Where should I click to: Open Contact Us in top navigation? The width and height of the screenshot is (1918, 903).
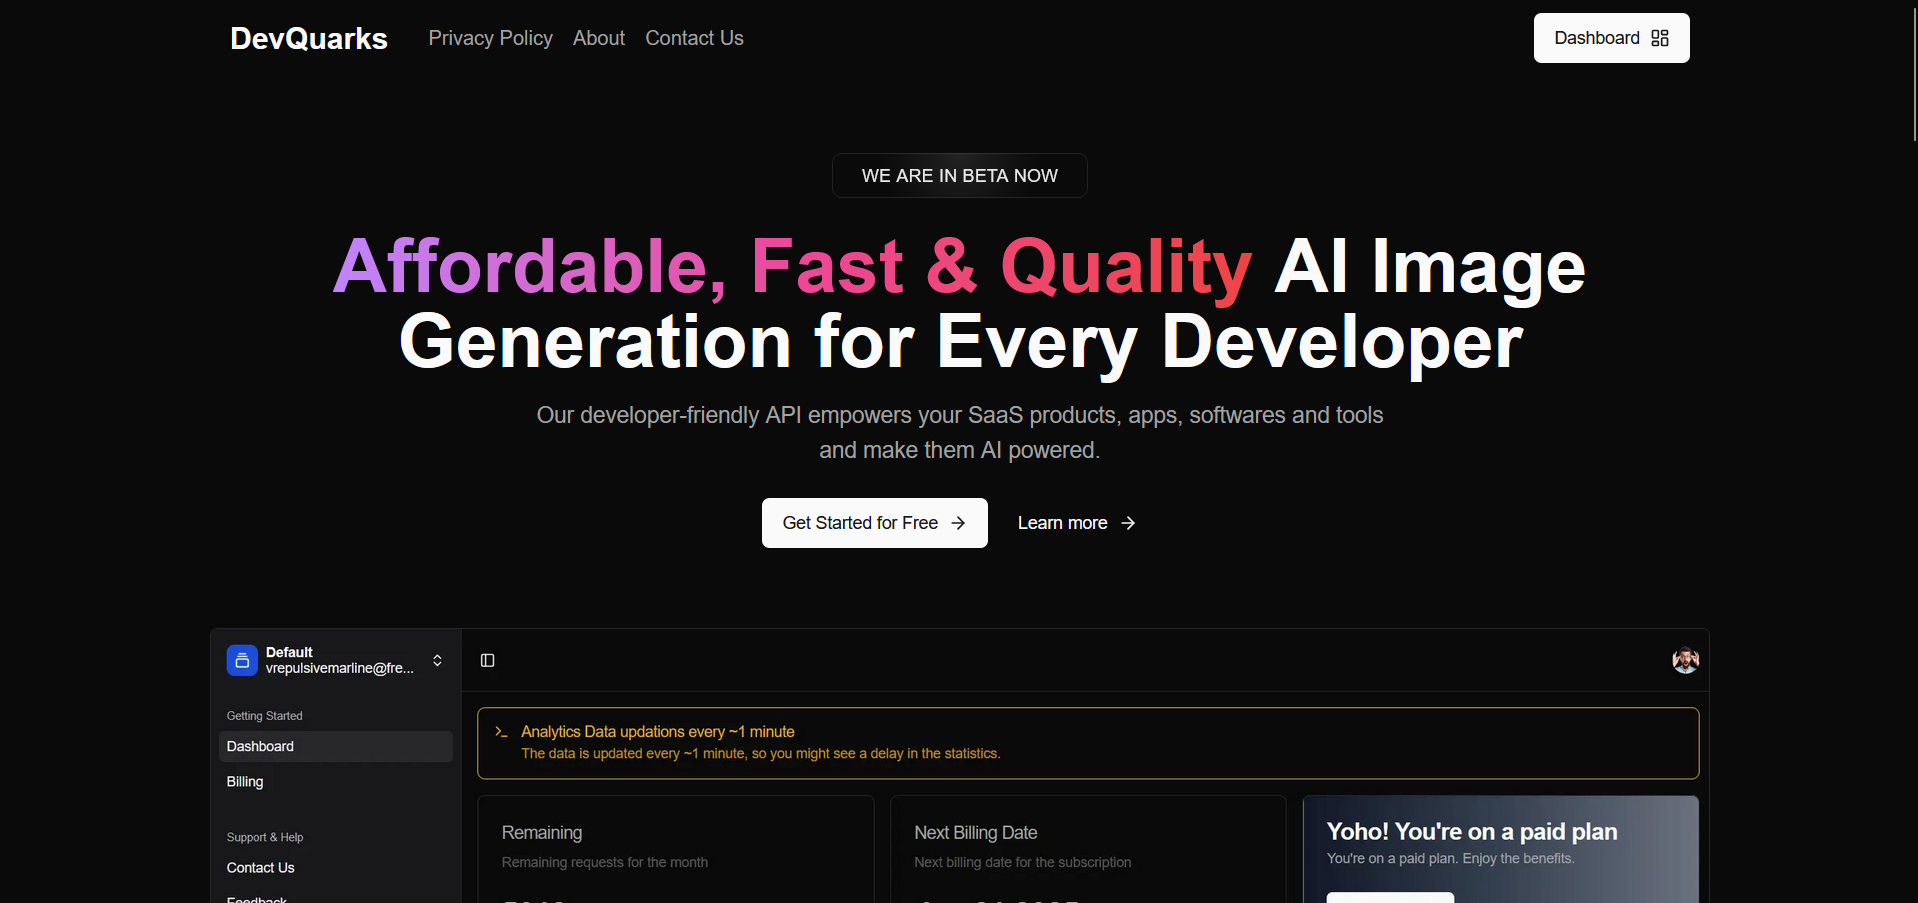pos(694,38)
